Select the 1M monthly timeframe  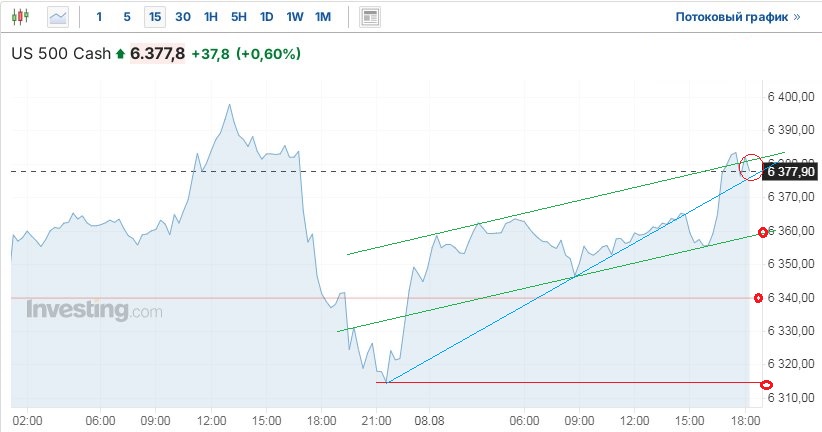pyautogui.click(x=322, y=17)
